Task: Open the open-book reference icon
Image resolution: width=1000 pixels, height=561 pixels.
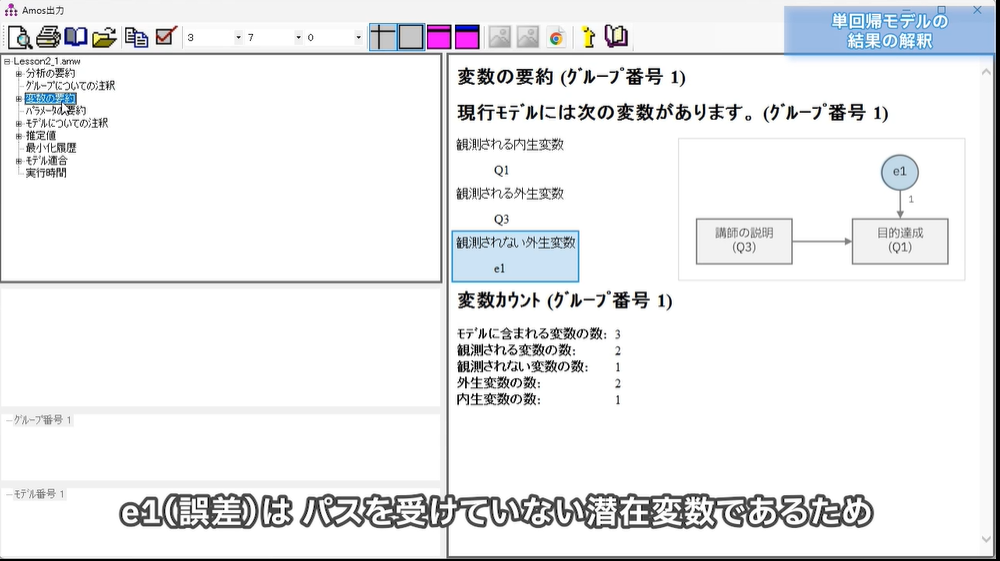Action: pos(616,37)
